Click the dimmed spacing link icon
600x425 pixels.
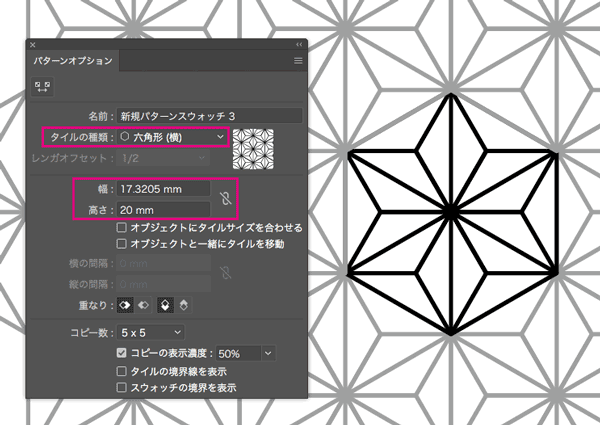pyautogui.click(x=226, y=273)
